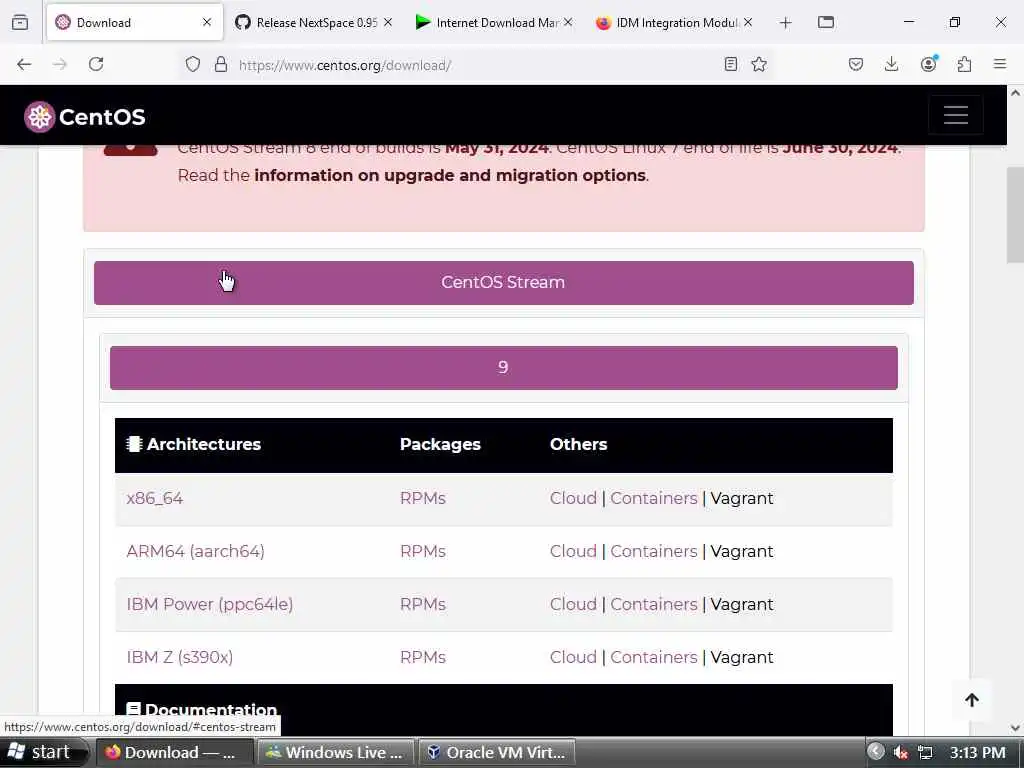The height and width of the screenshot is (768, 1024).
Task: Open the Firefox downloads panel
Action: (x=891, y=64)
